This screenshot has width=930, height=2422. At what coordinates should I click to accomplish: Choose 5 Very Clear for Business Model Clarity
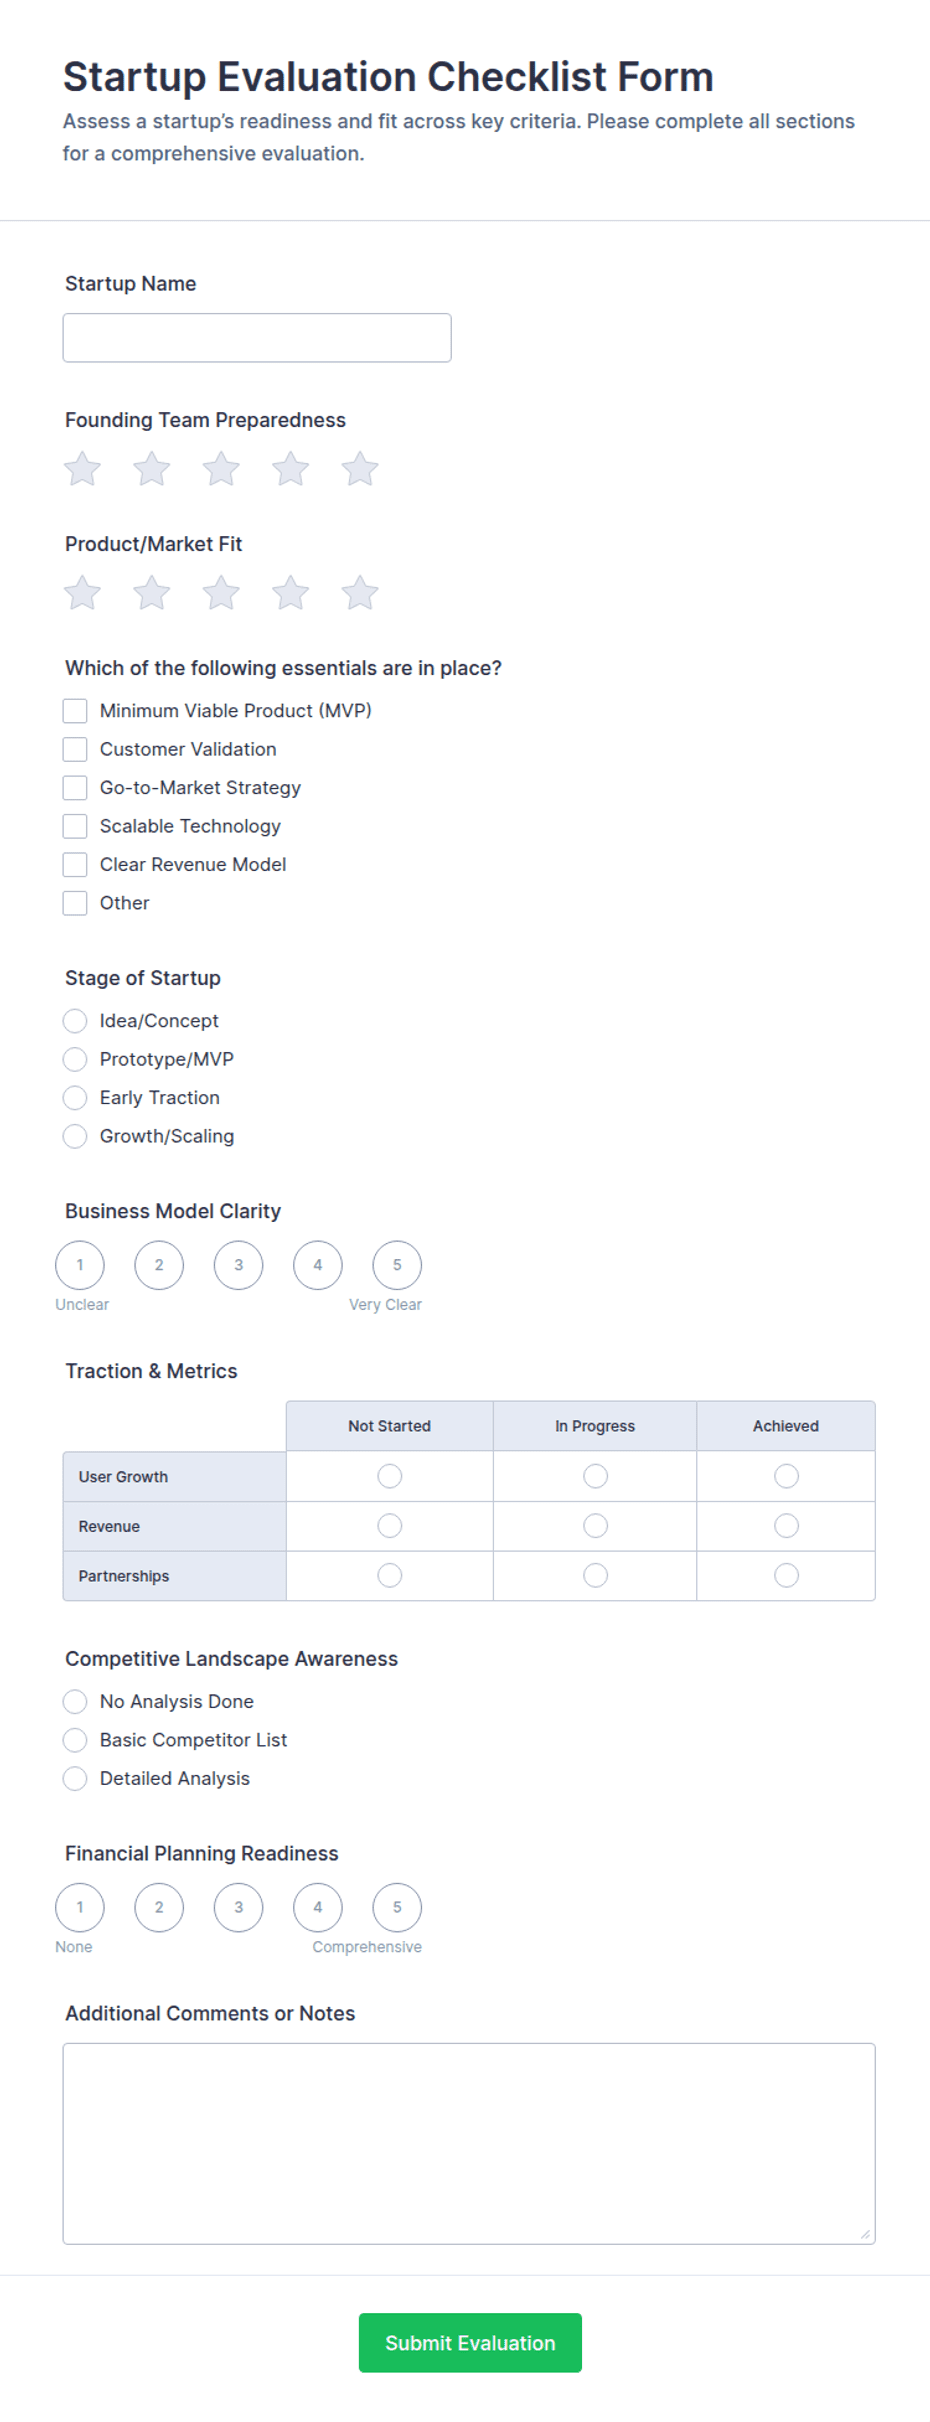[x=397, y=1265]
